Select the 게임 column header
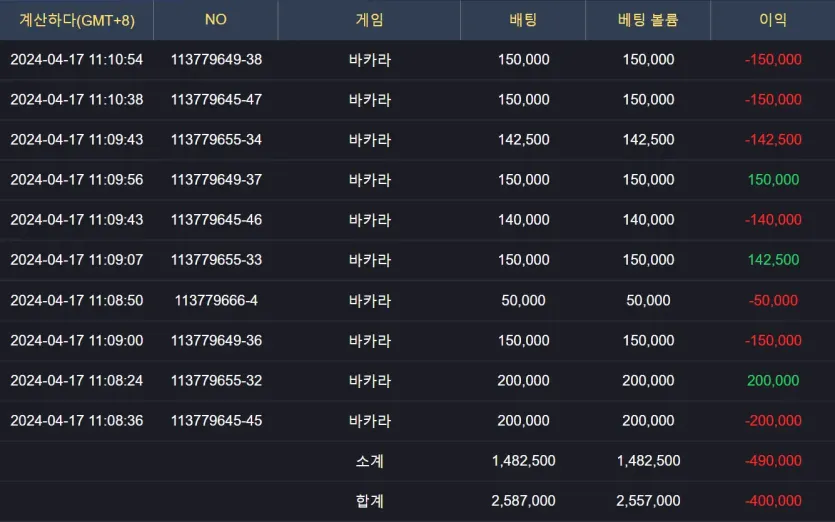Image resolution: width=835 pixels, height=522 pixels. click(x=369, y=20)
